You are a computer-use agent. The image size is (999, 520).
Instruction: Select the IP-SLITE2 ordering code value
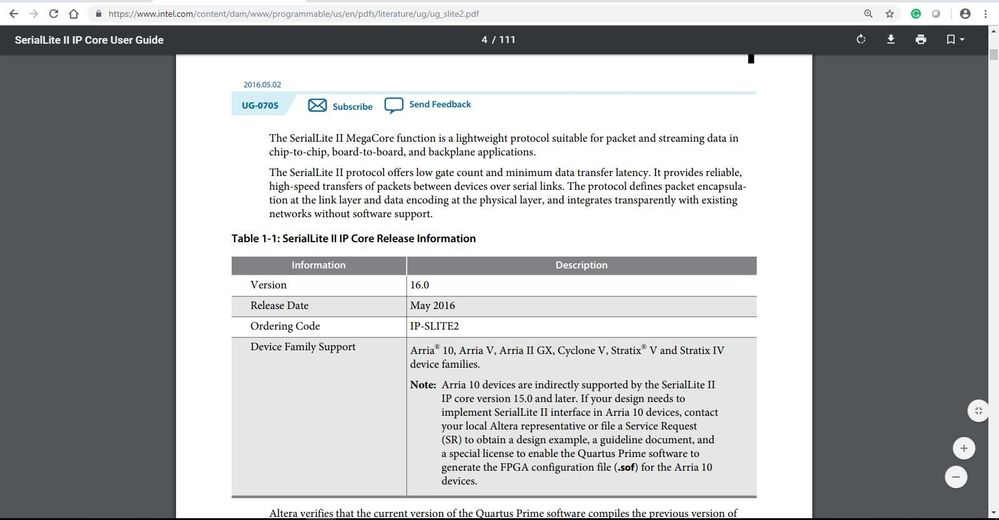tap(434, 326)
